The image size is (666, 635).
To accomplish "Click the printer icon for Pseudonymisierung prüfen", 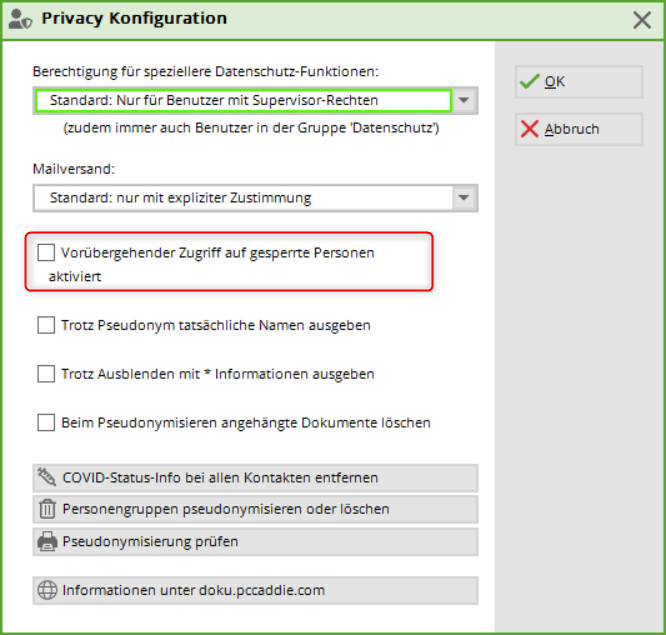I will point(47,542).
